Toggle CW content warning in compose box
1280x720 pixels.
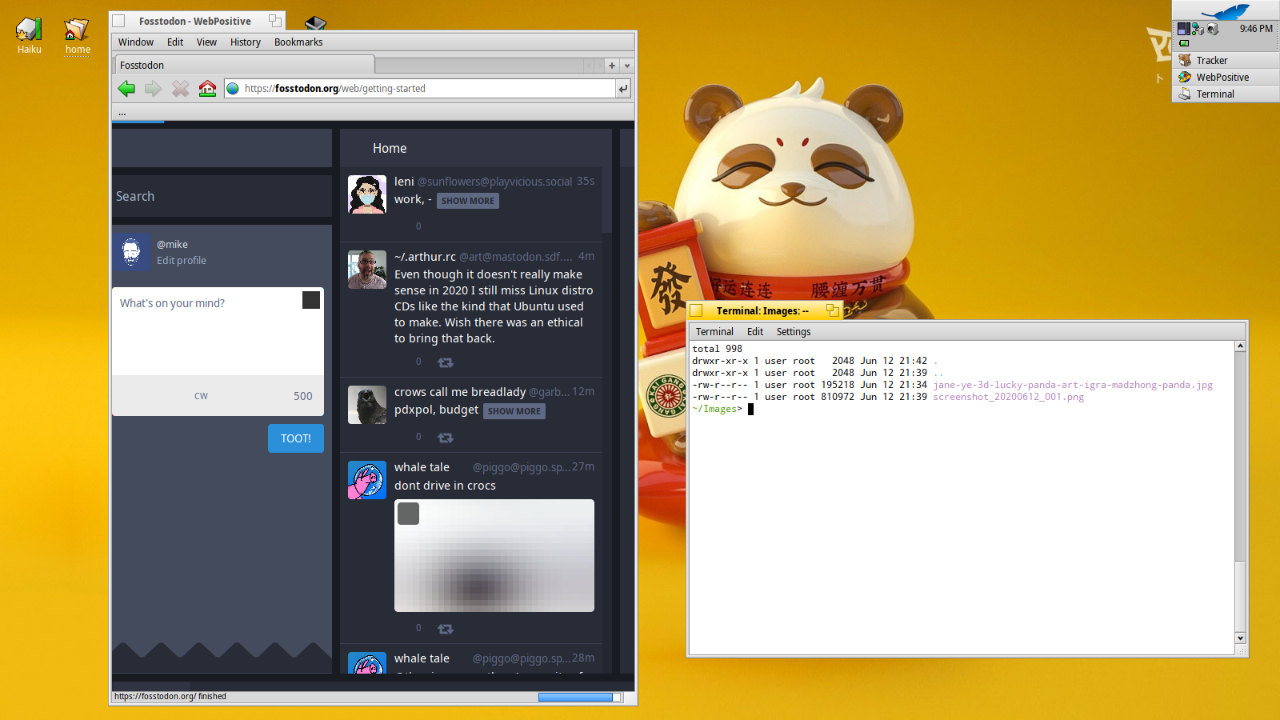[201, 396]
